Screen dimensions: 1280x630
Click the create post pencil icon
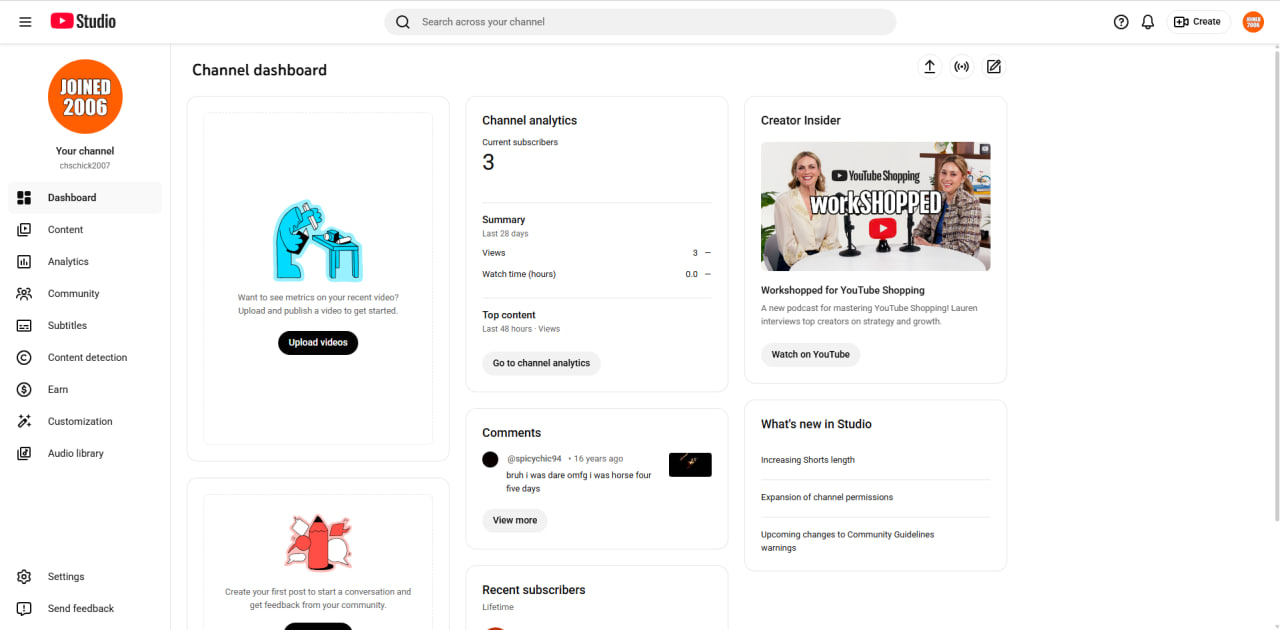(994, 67)
